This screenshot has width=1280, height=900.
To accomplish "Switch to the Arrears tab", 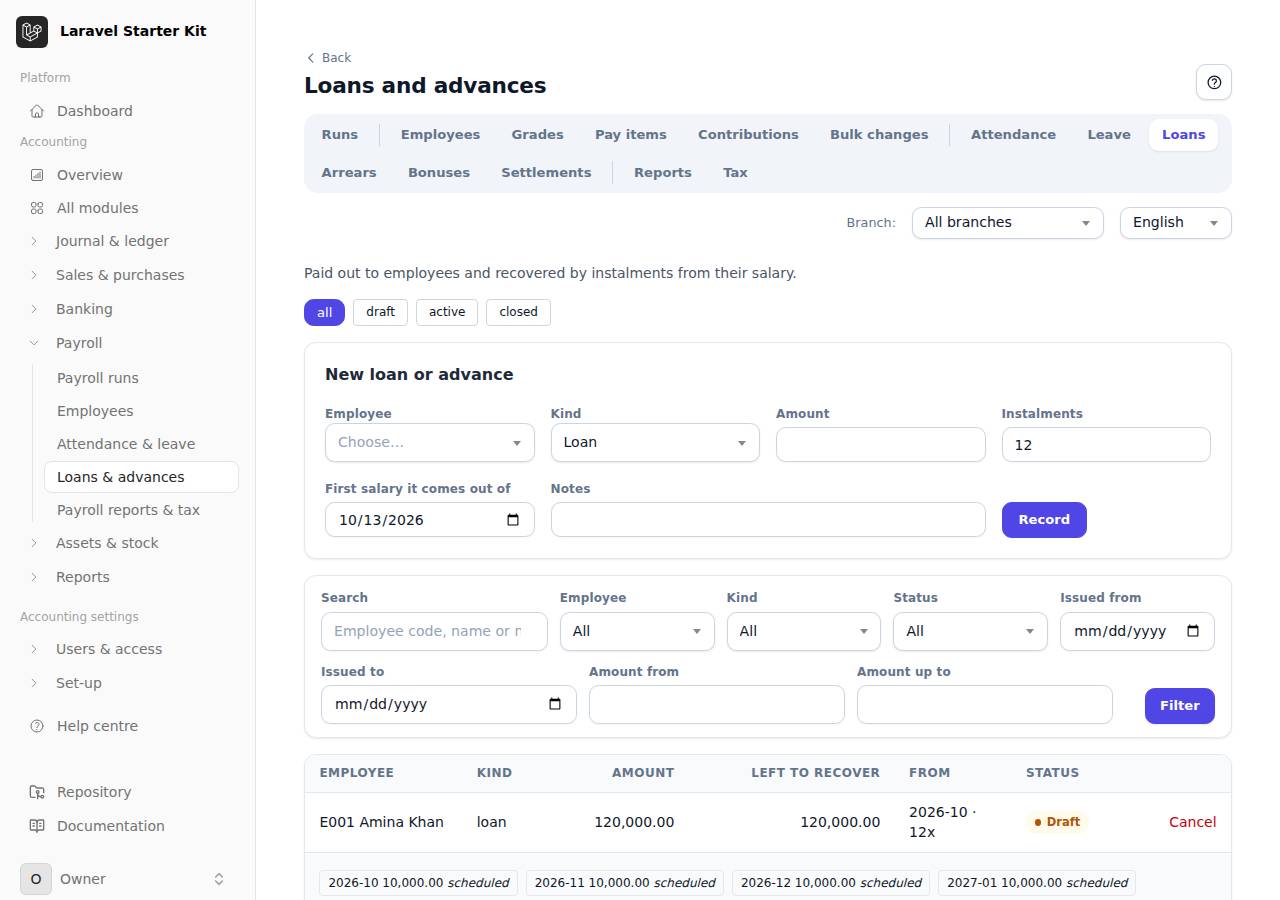I will tap(349, 172).
